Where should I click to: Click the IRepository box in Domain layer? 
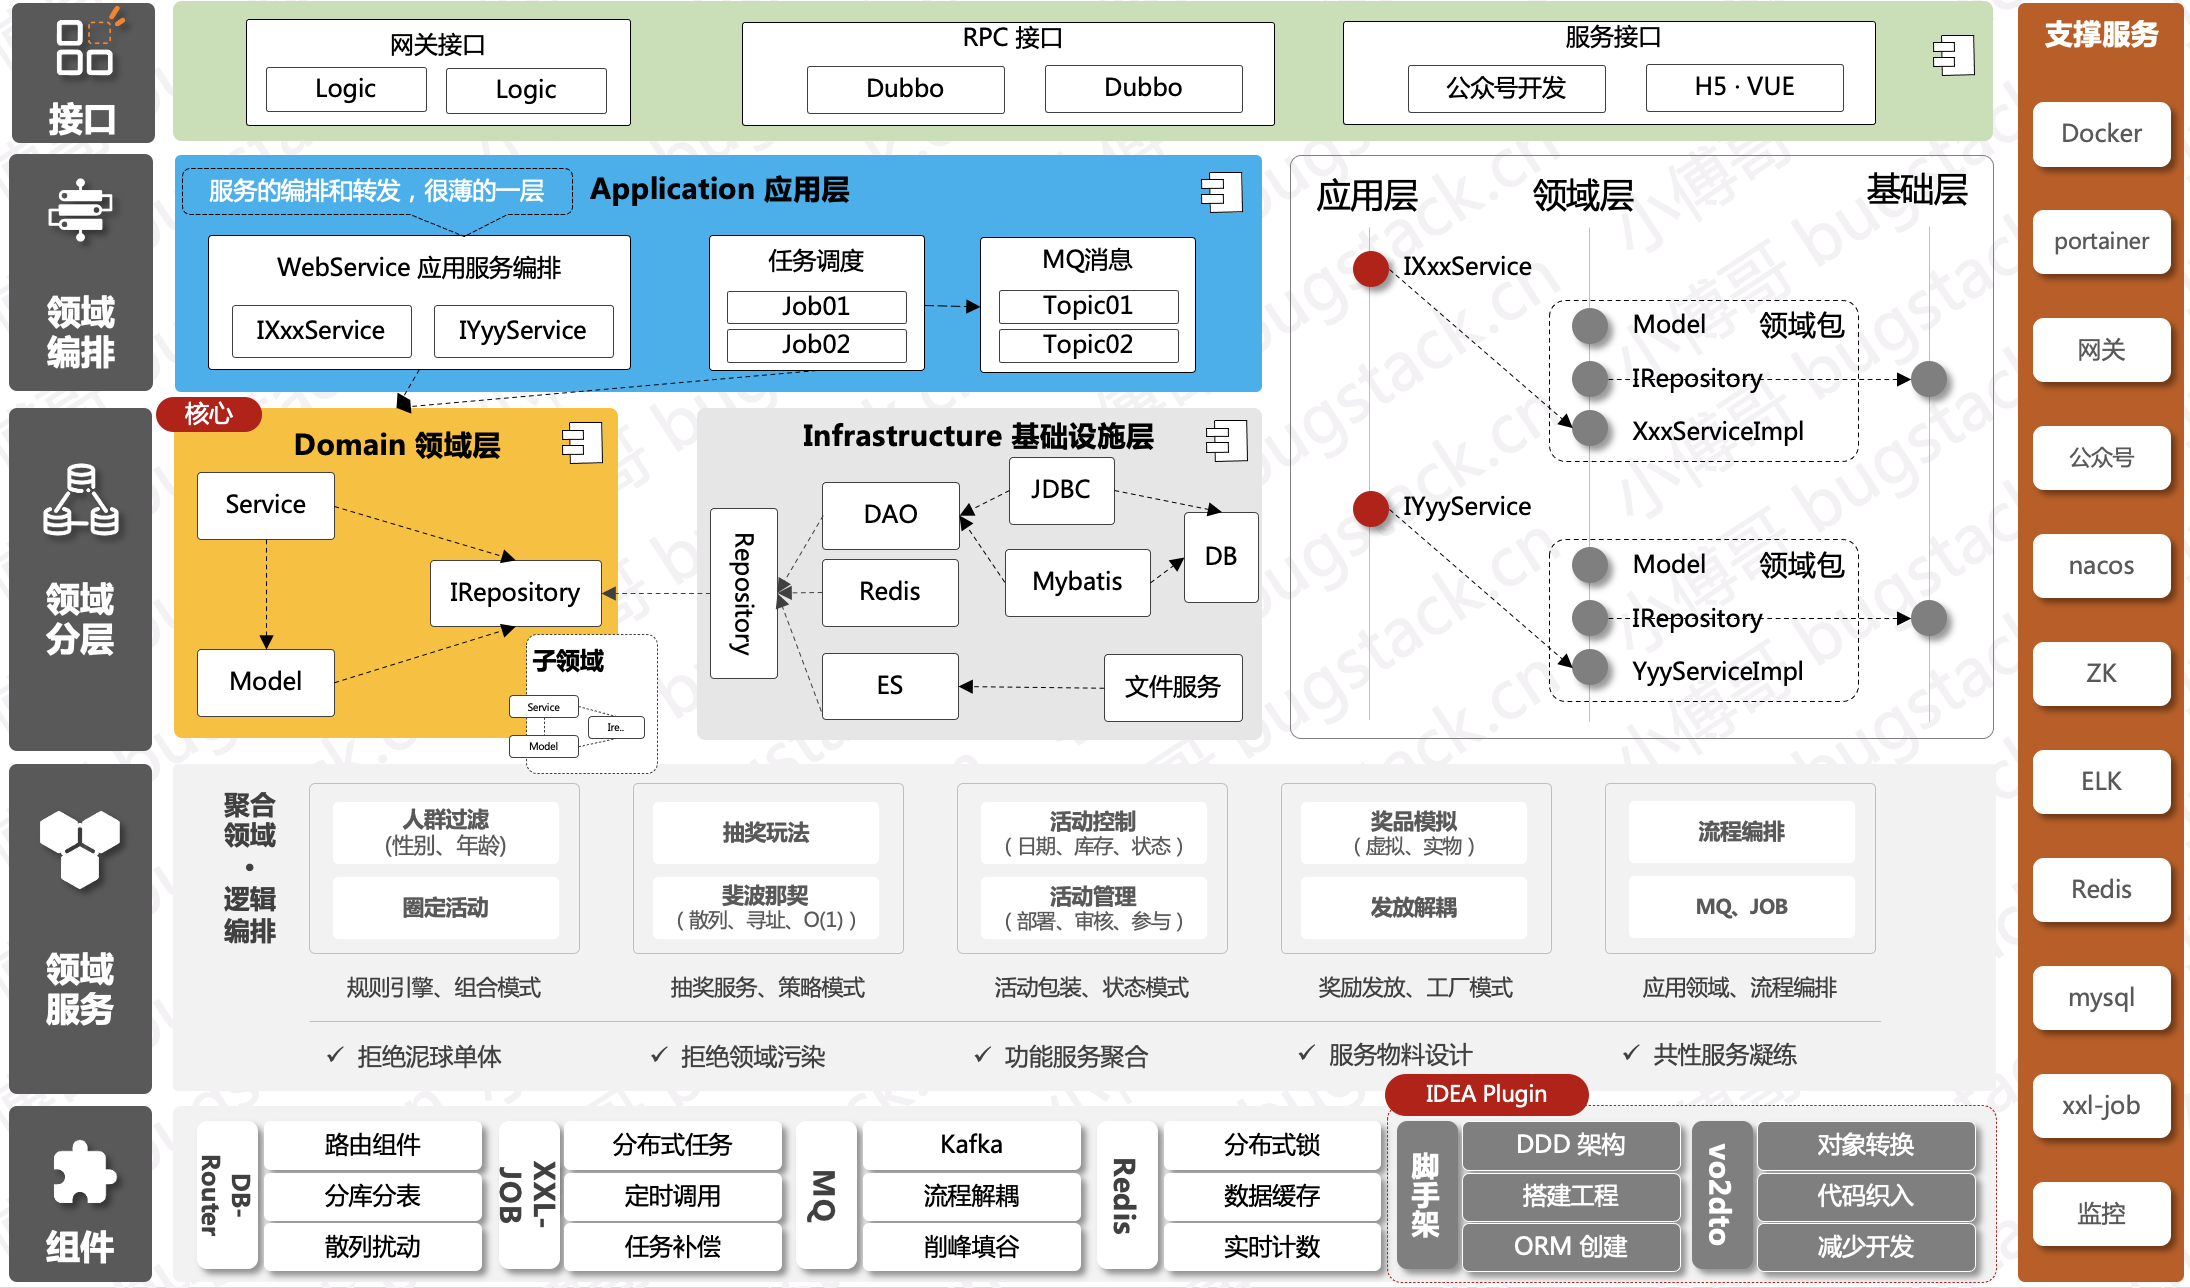(x=515, y=593)
